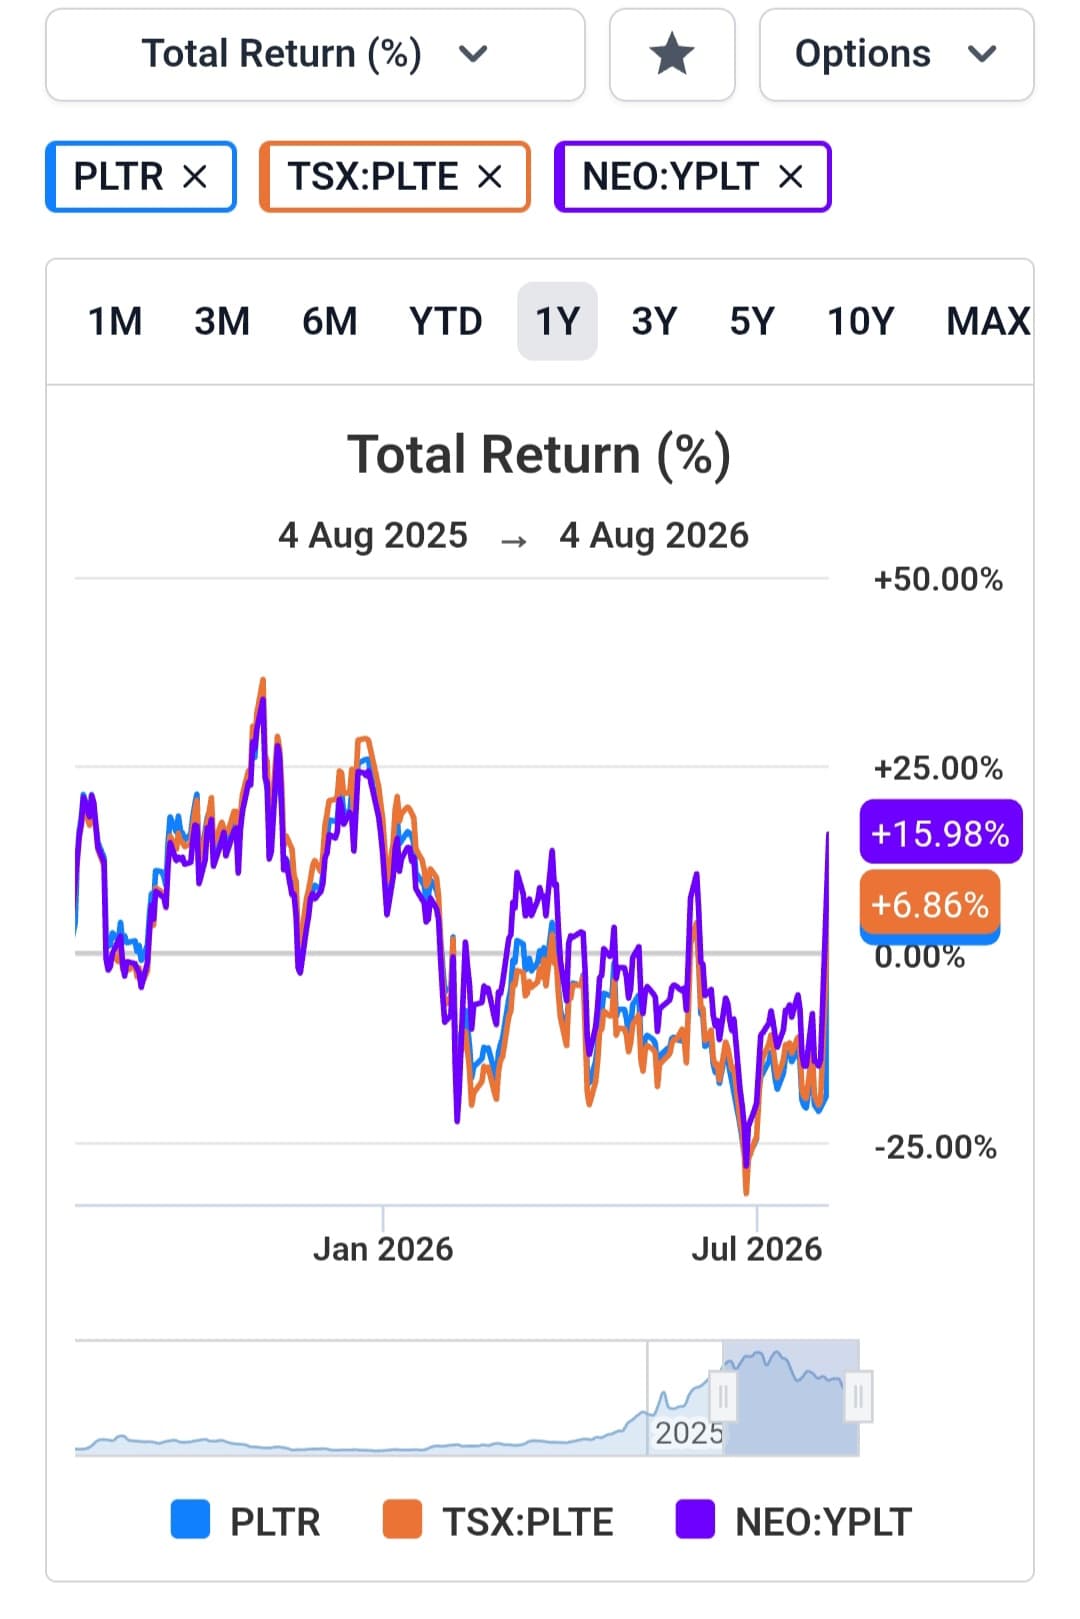Image resolution: width=1080 pixels, height=1619 pixels.
Task: Click the Total Return (%) chart title
Action: tap(539, 455)
